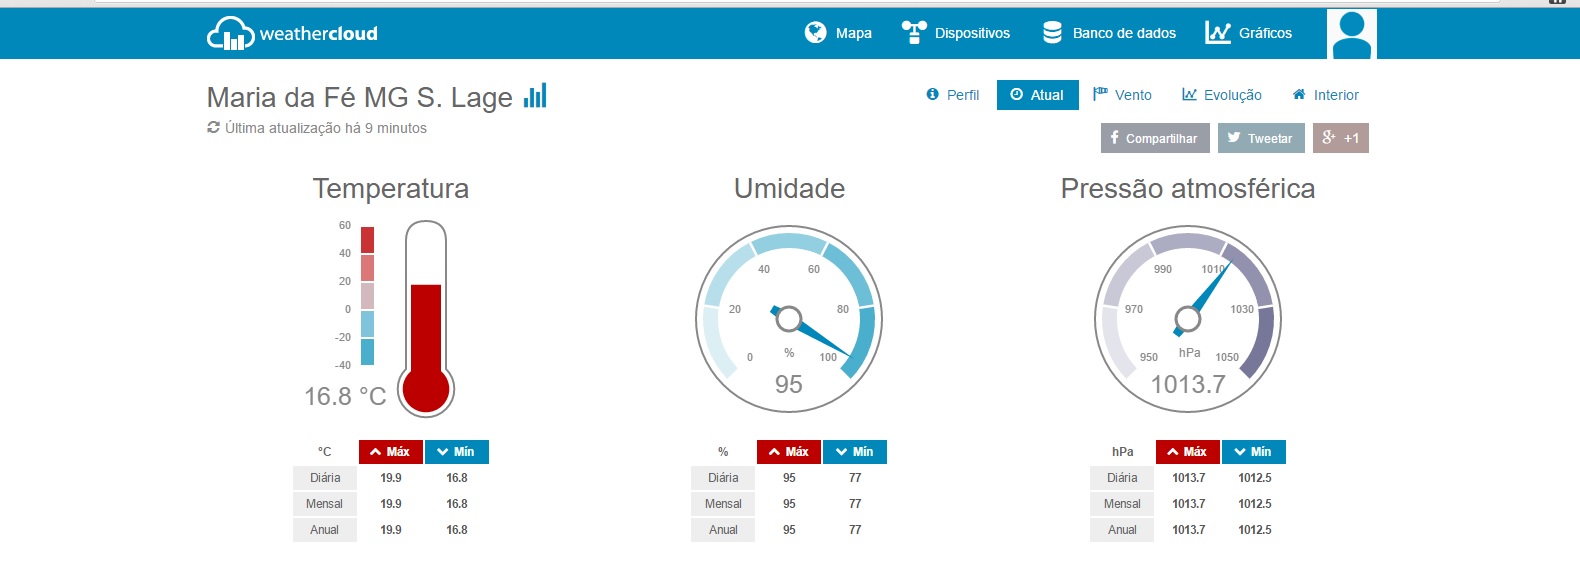
Task: Click Mensal row label in temperature table
Action: pos(325,504)
